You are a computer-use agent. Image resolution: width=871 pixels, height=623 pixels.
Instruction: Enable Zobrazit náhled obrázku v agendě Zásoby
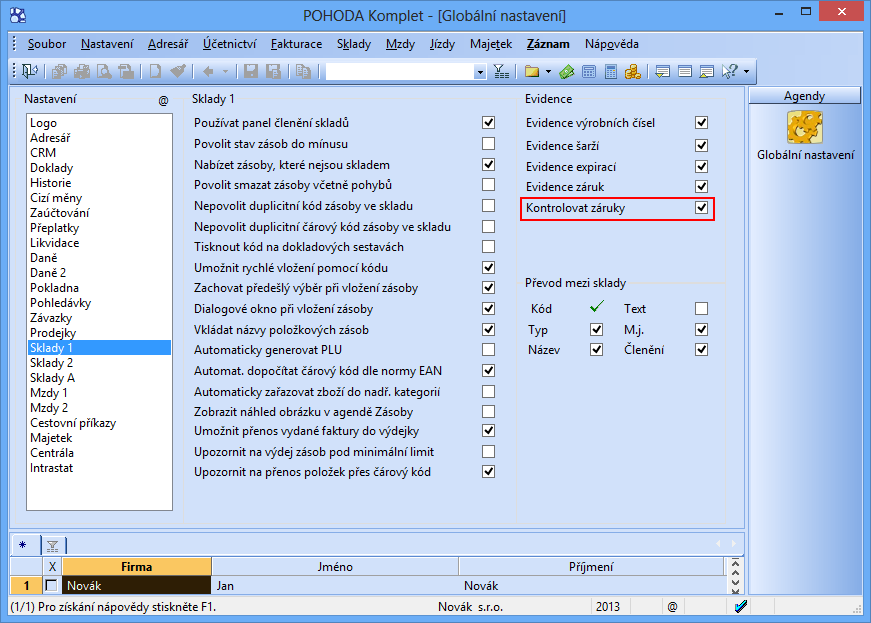pos(488,412)
